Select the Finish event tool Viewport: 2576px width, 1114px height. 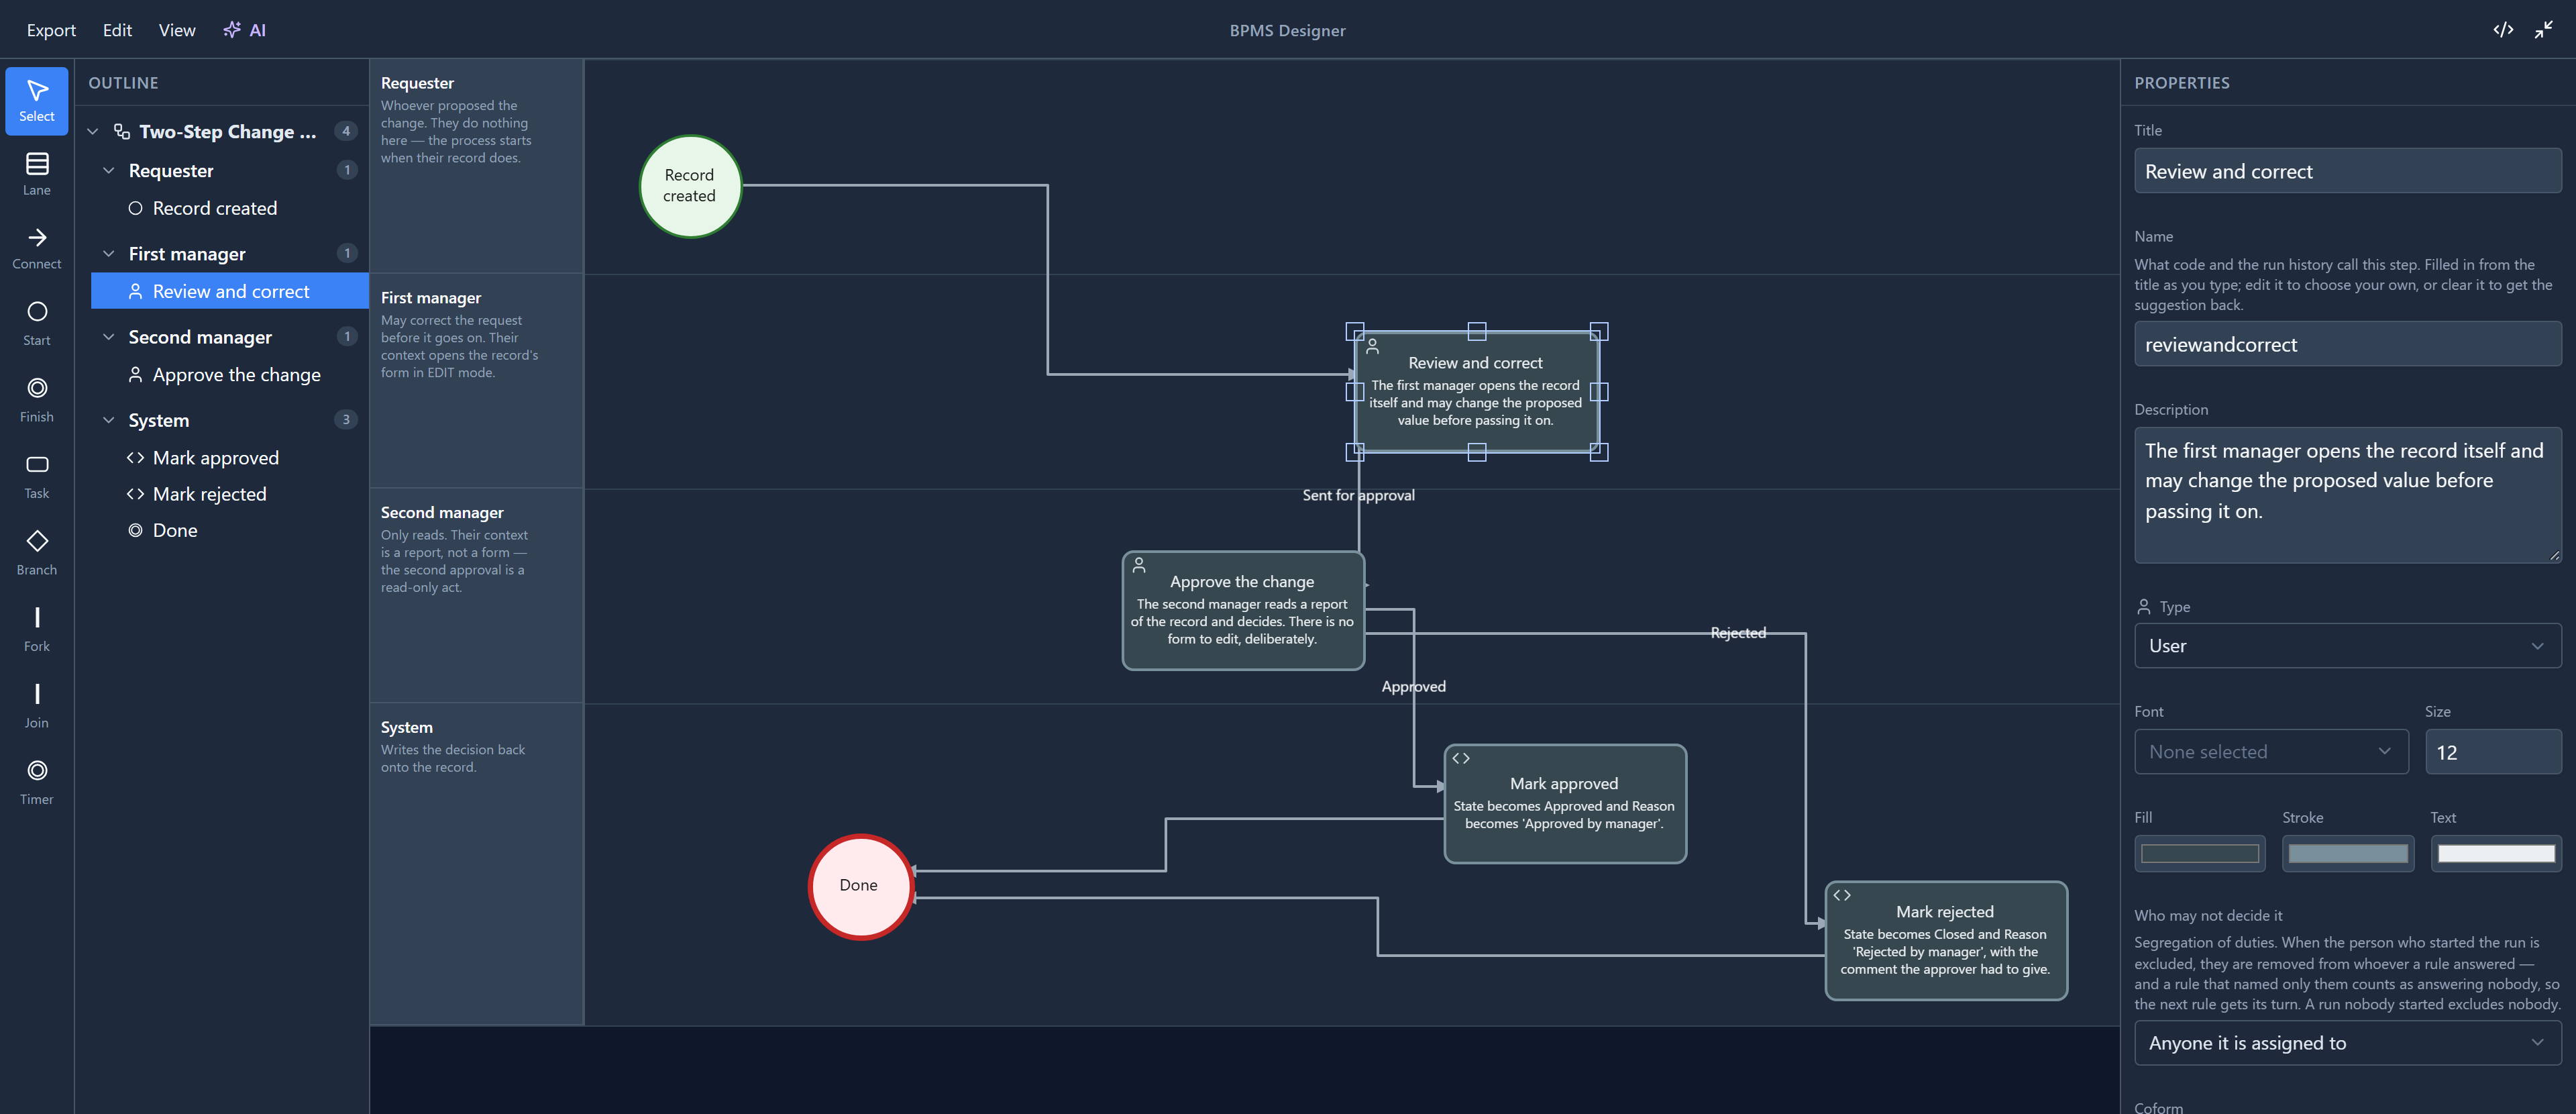(x=37, y=400)
